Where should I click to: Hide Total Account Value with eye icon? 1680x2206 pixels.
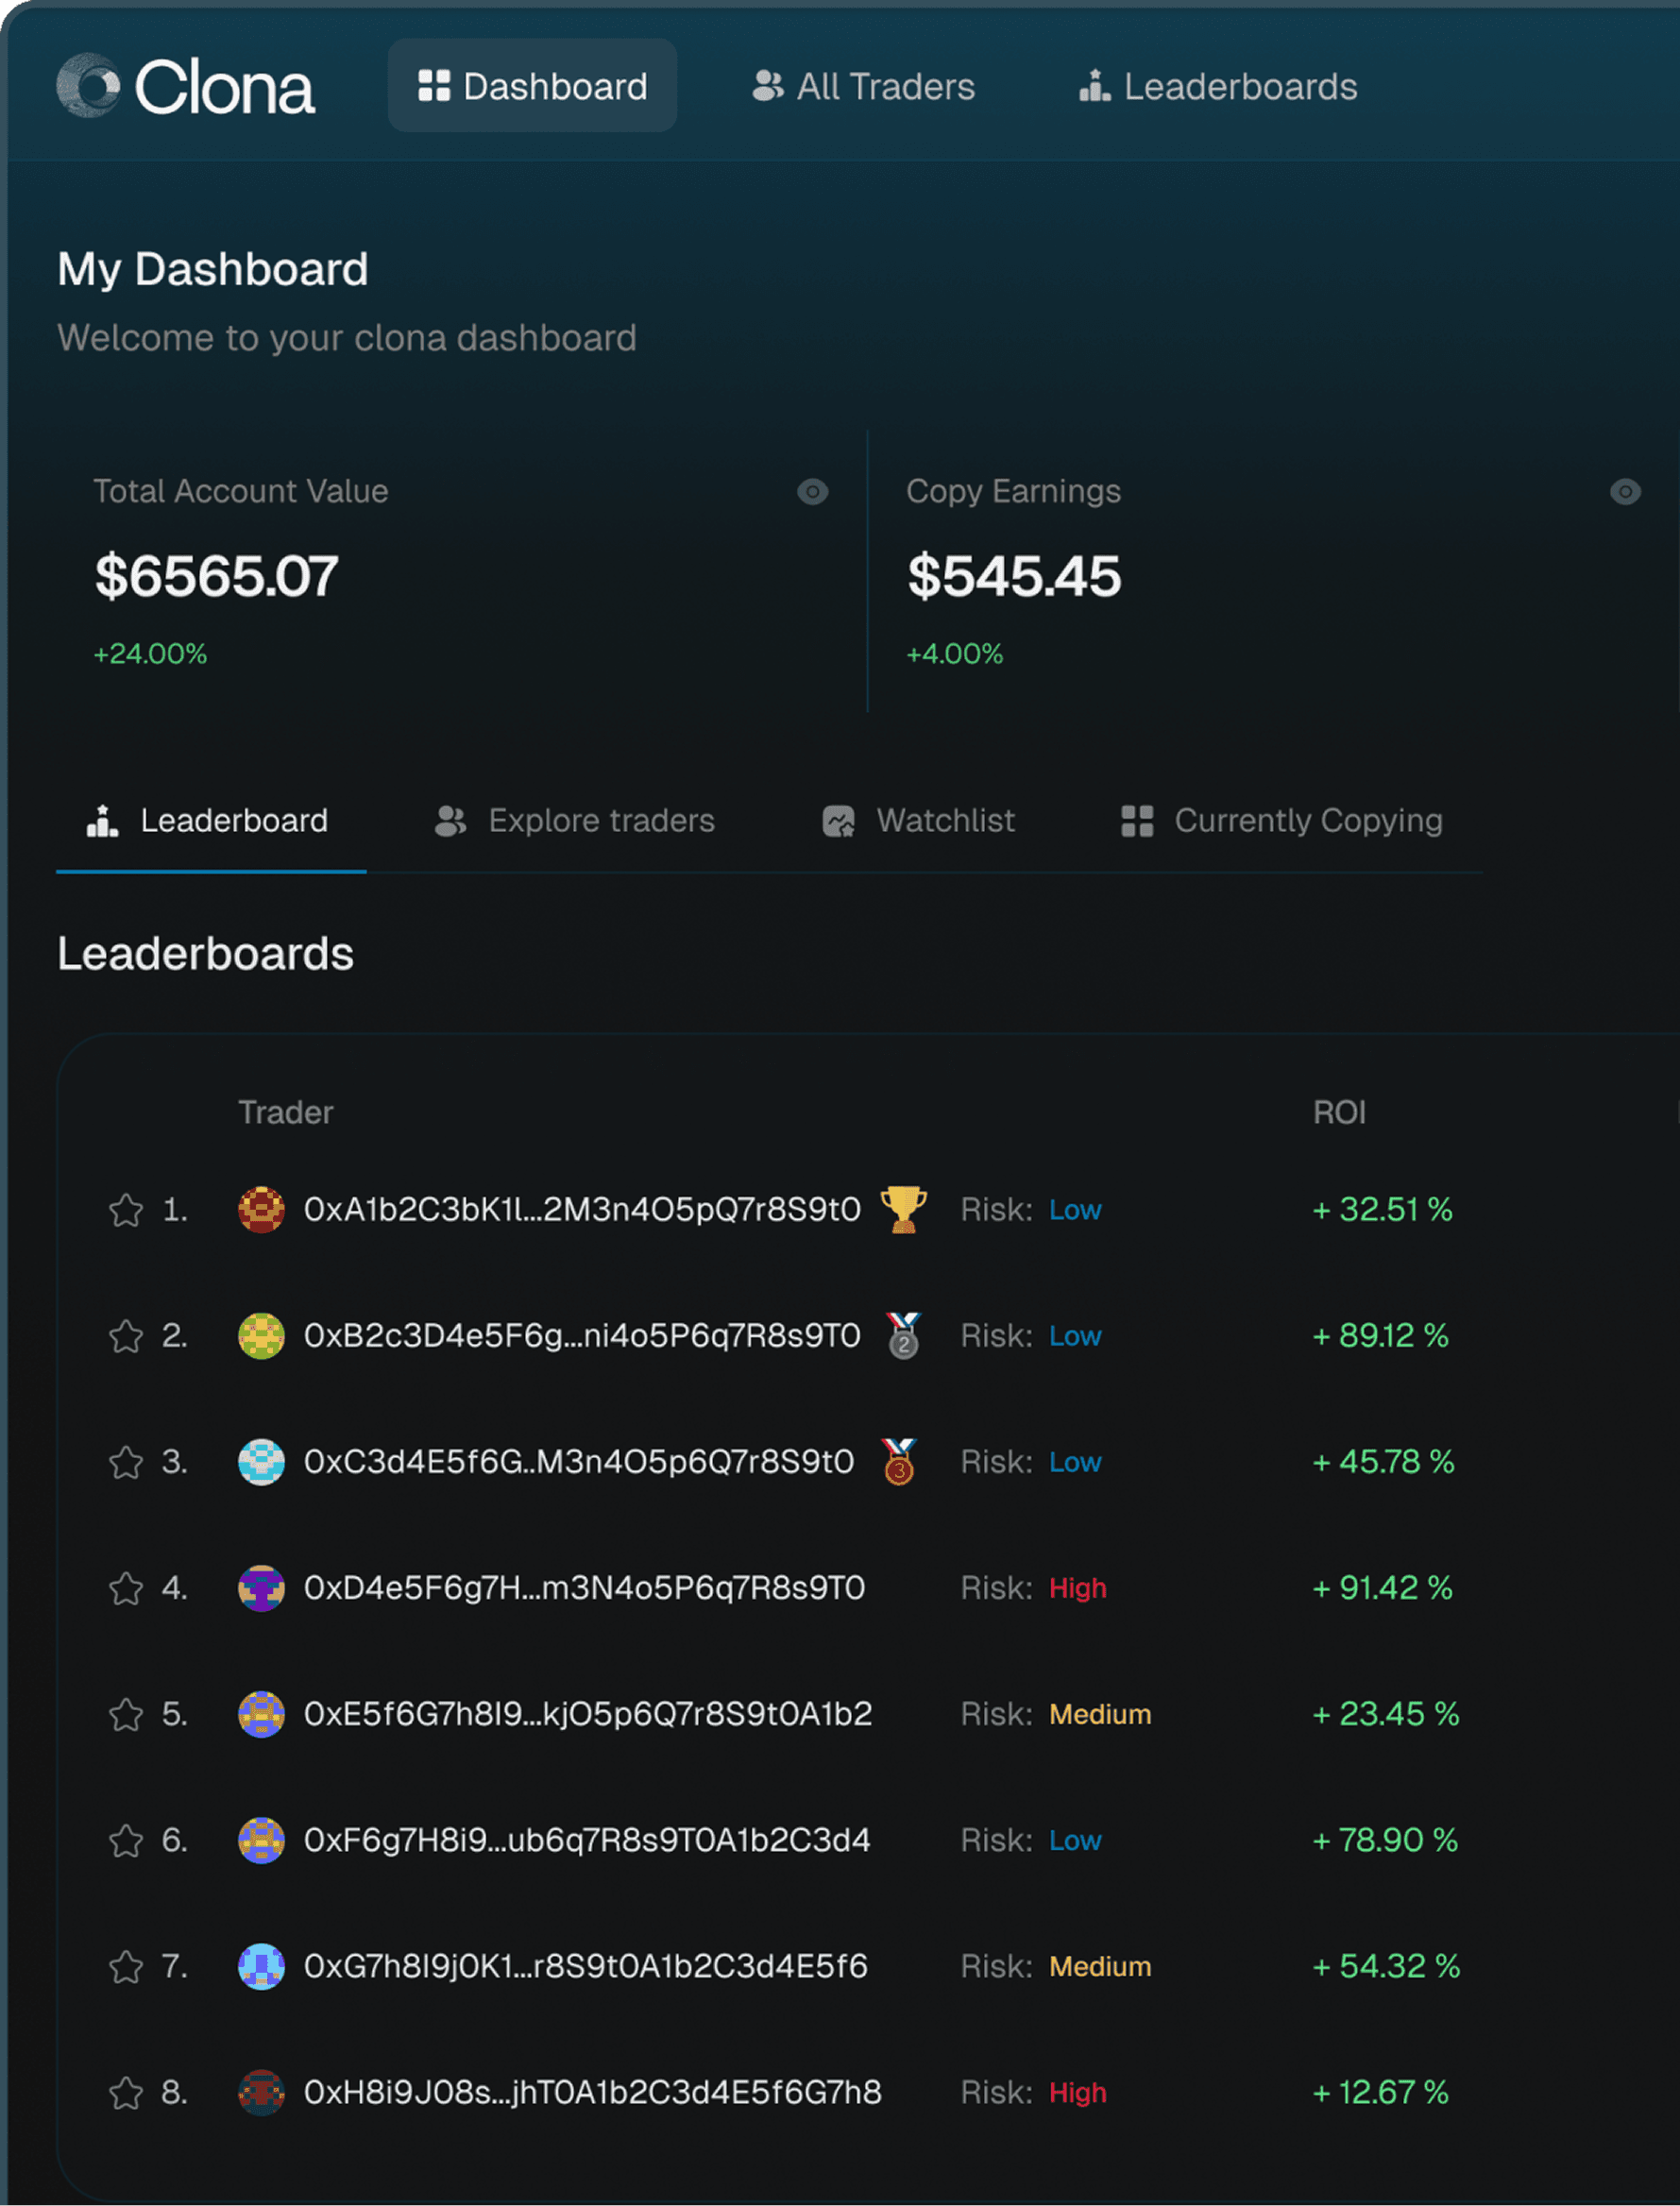click(812, 491)
